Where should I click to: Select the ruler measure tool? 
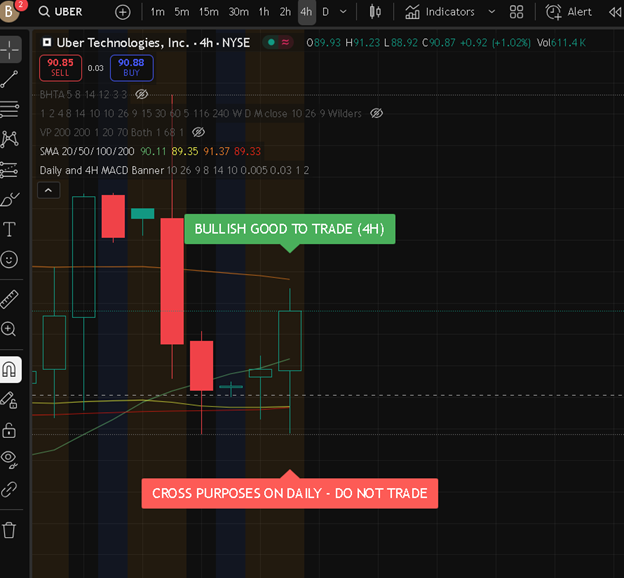click(10, 299)
